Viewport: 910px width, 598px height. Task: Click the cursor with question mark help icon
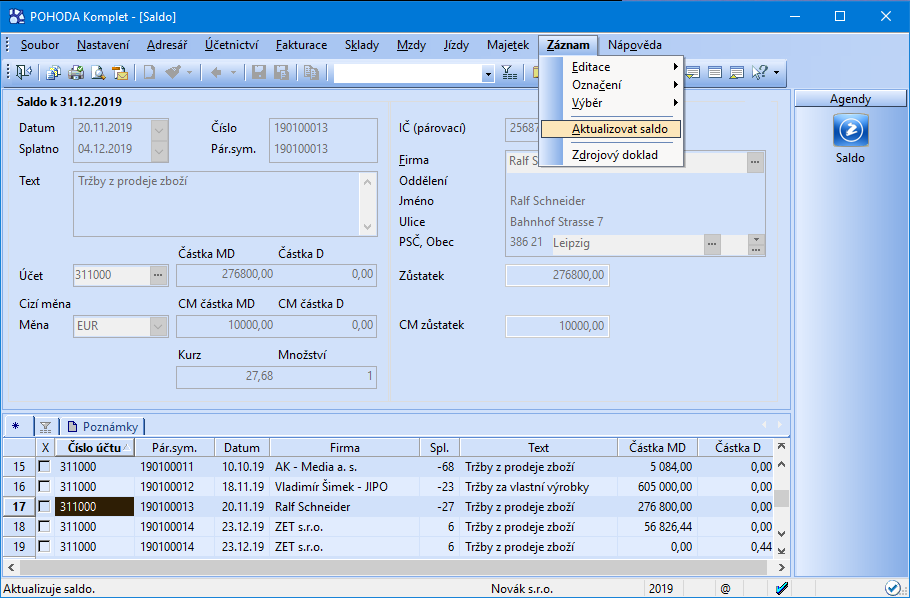(x=760, y=72)
